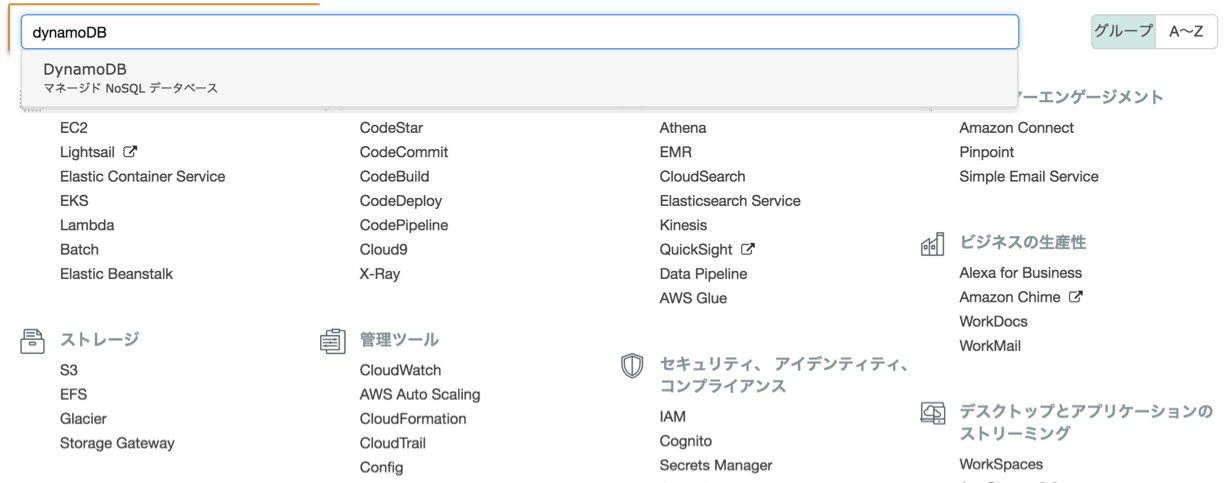Open WorkSpaces service
1229x483 pixels.
click(1001, 464)
